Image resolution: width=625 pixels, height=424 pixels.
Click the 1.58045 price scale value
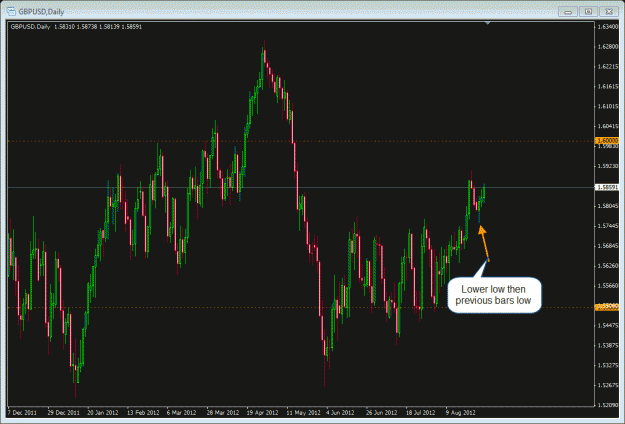click(608, 206)
